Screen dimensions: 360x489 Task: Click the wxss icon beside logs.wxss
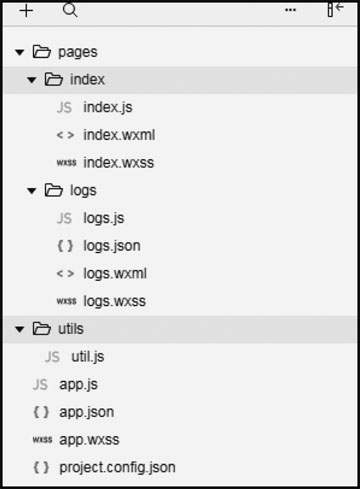point(66,301)
